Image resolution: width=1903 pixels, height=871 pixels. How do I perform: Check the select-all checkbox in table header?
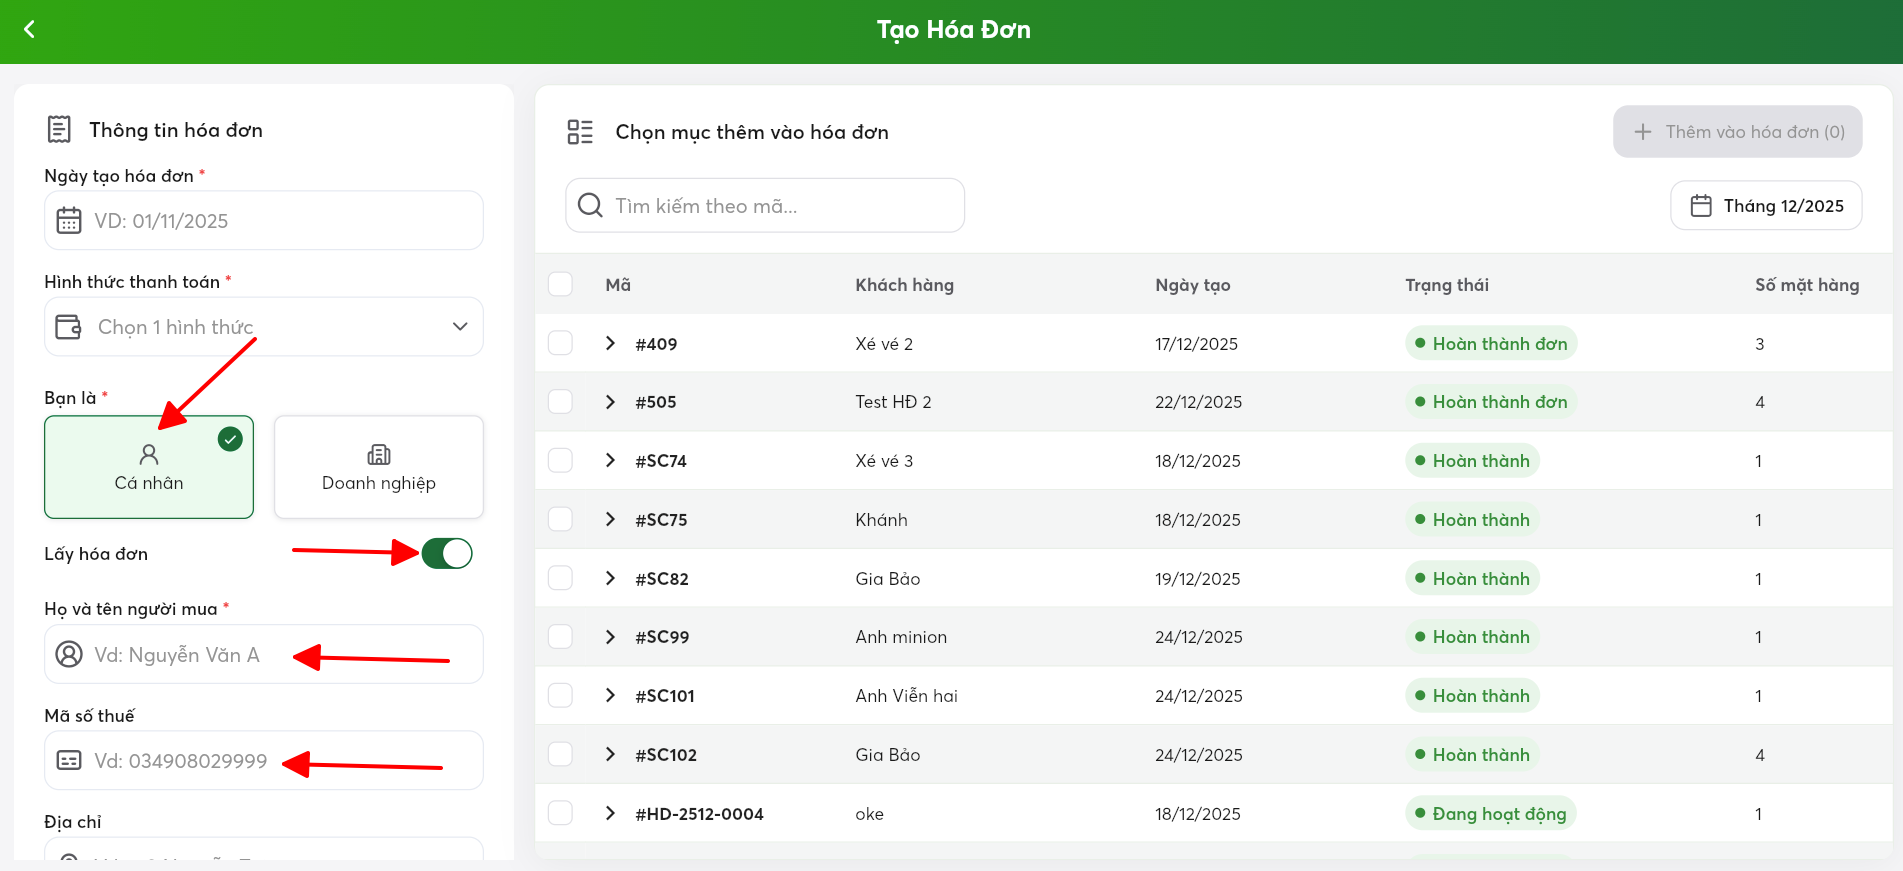click(x=560, y=284)
